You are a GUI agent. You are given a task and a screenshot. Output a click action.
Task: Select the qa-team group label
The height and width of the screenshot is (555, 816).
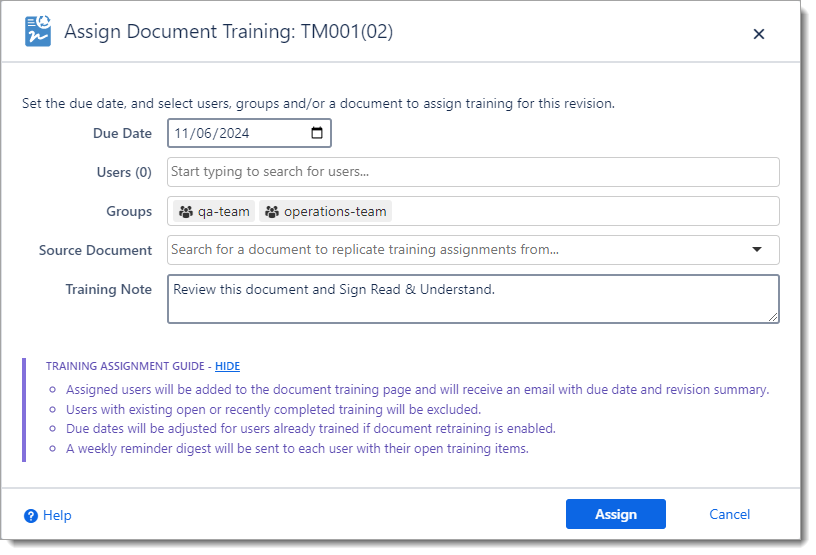click(223, 212)
